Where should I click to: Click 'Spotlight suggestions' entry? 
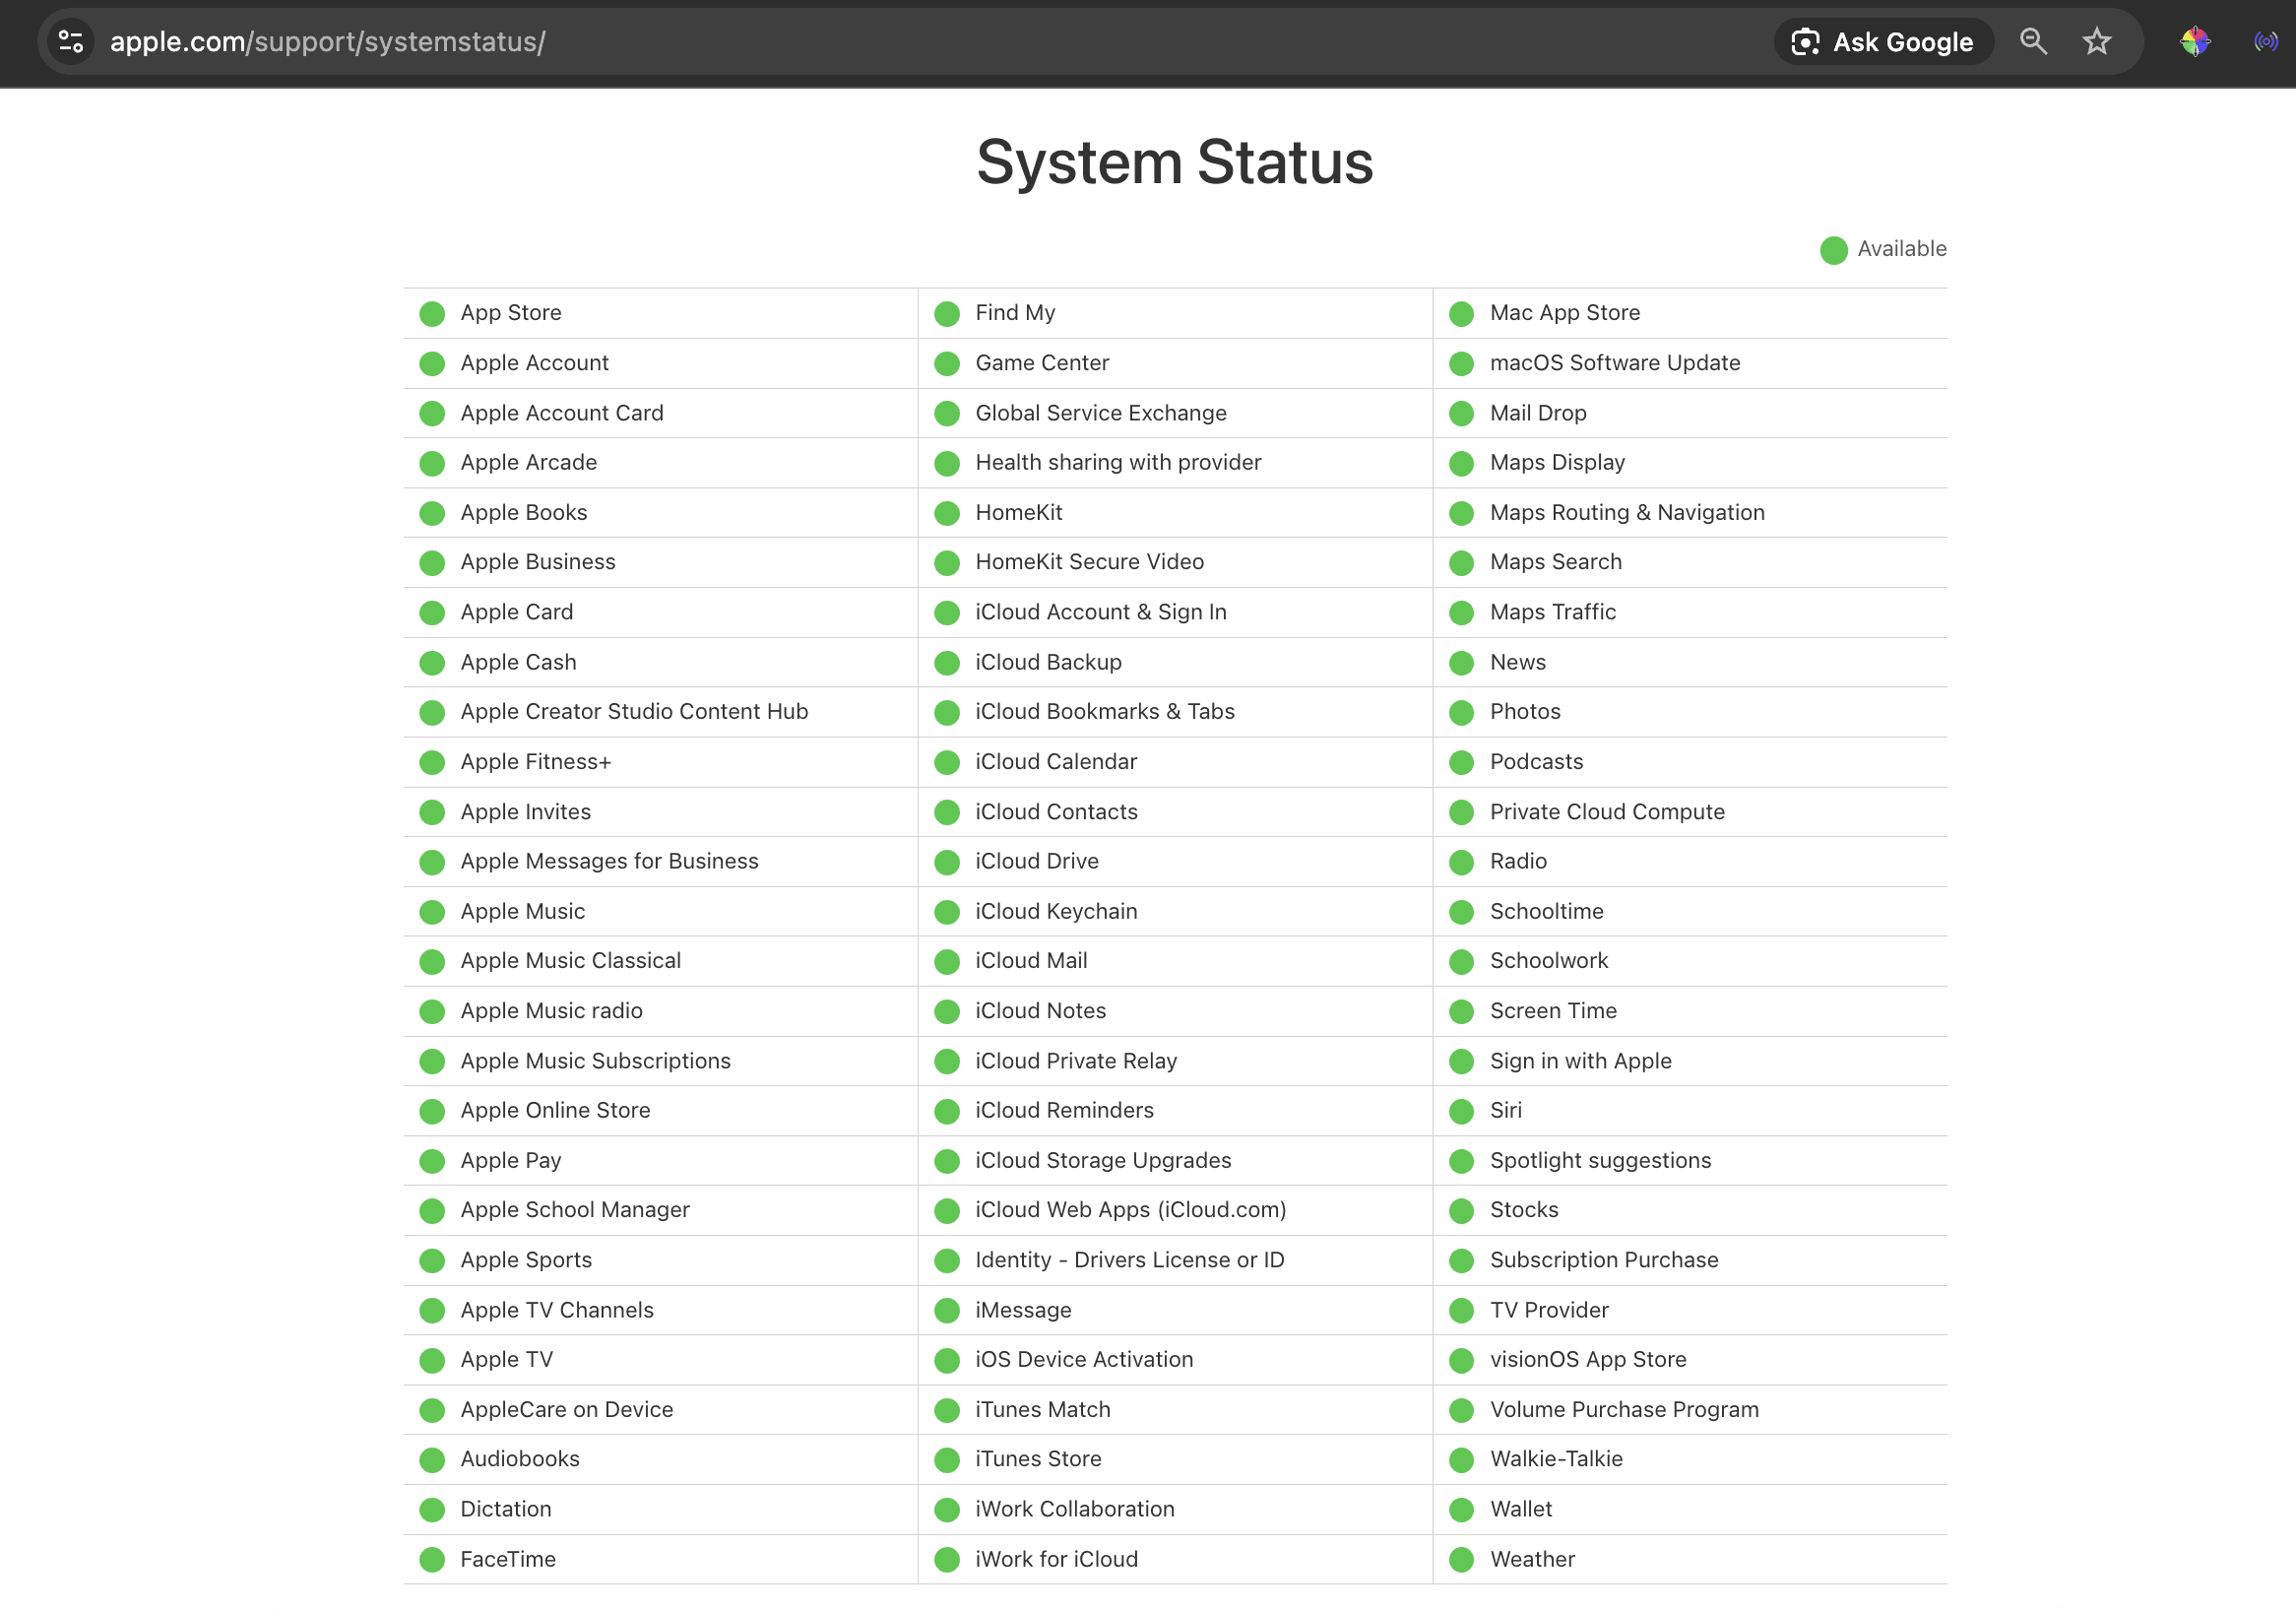coord(1601,1161)
